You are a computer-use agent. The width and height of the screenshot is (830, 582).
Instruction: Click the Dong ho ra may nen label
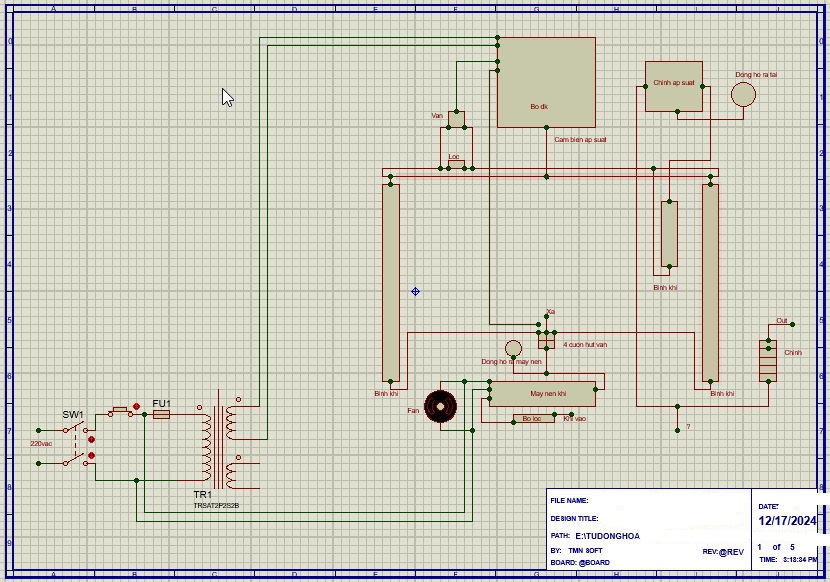511,362
